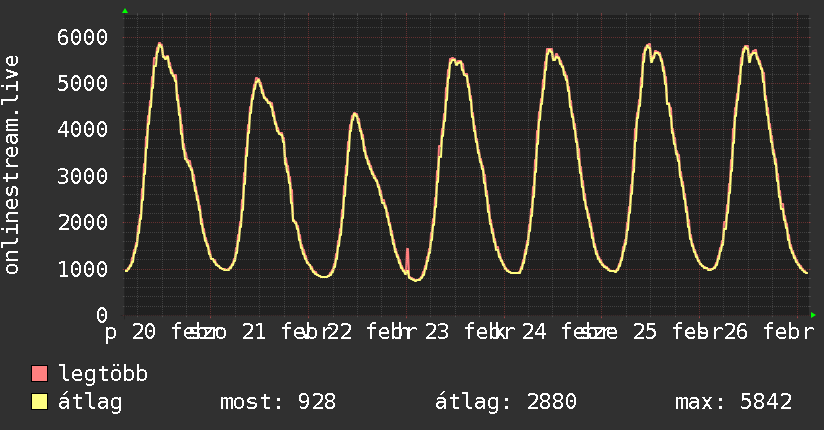Screen dimensions: 824x430
Task: Click the '23 febr' x-axis date label
Action: 469,332
